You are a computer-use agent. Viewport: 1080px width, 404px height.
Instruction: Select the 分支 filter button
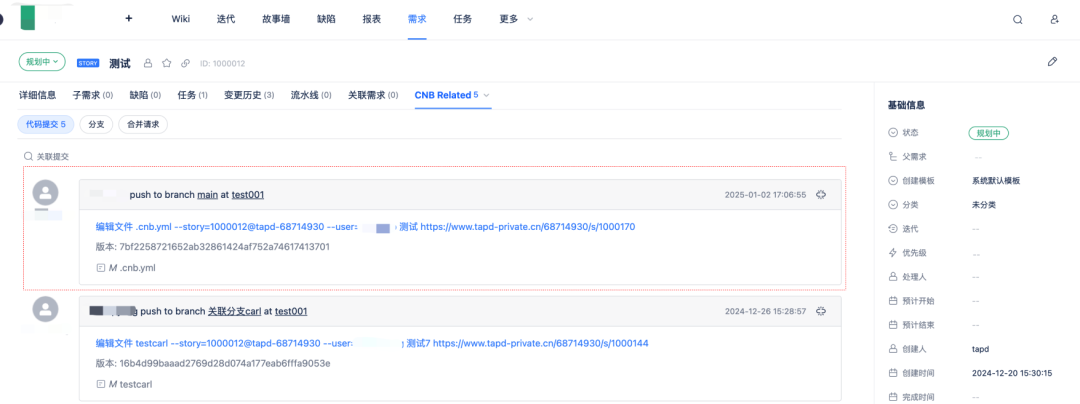[96, 125]
